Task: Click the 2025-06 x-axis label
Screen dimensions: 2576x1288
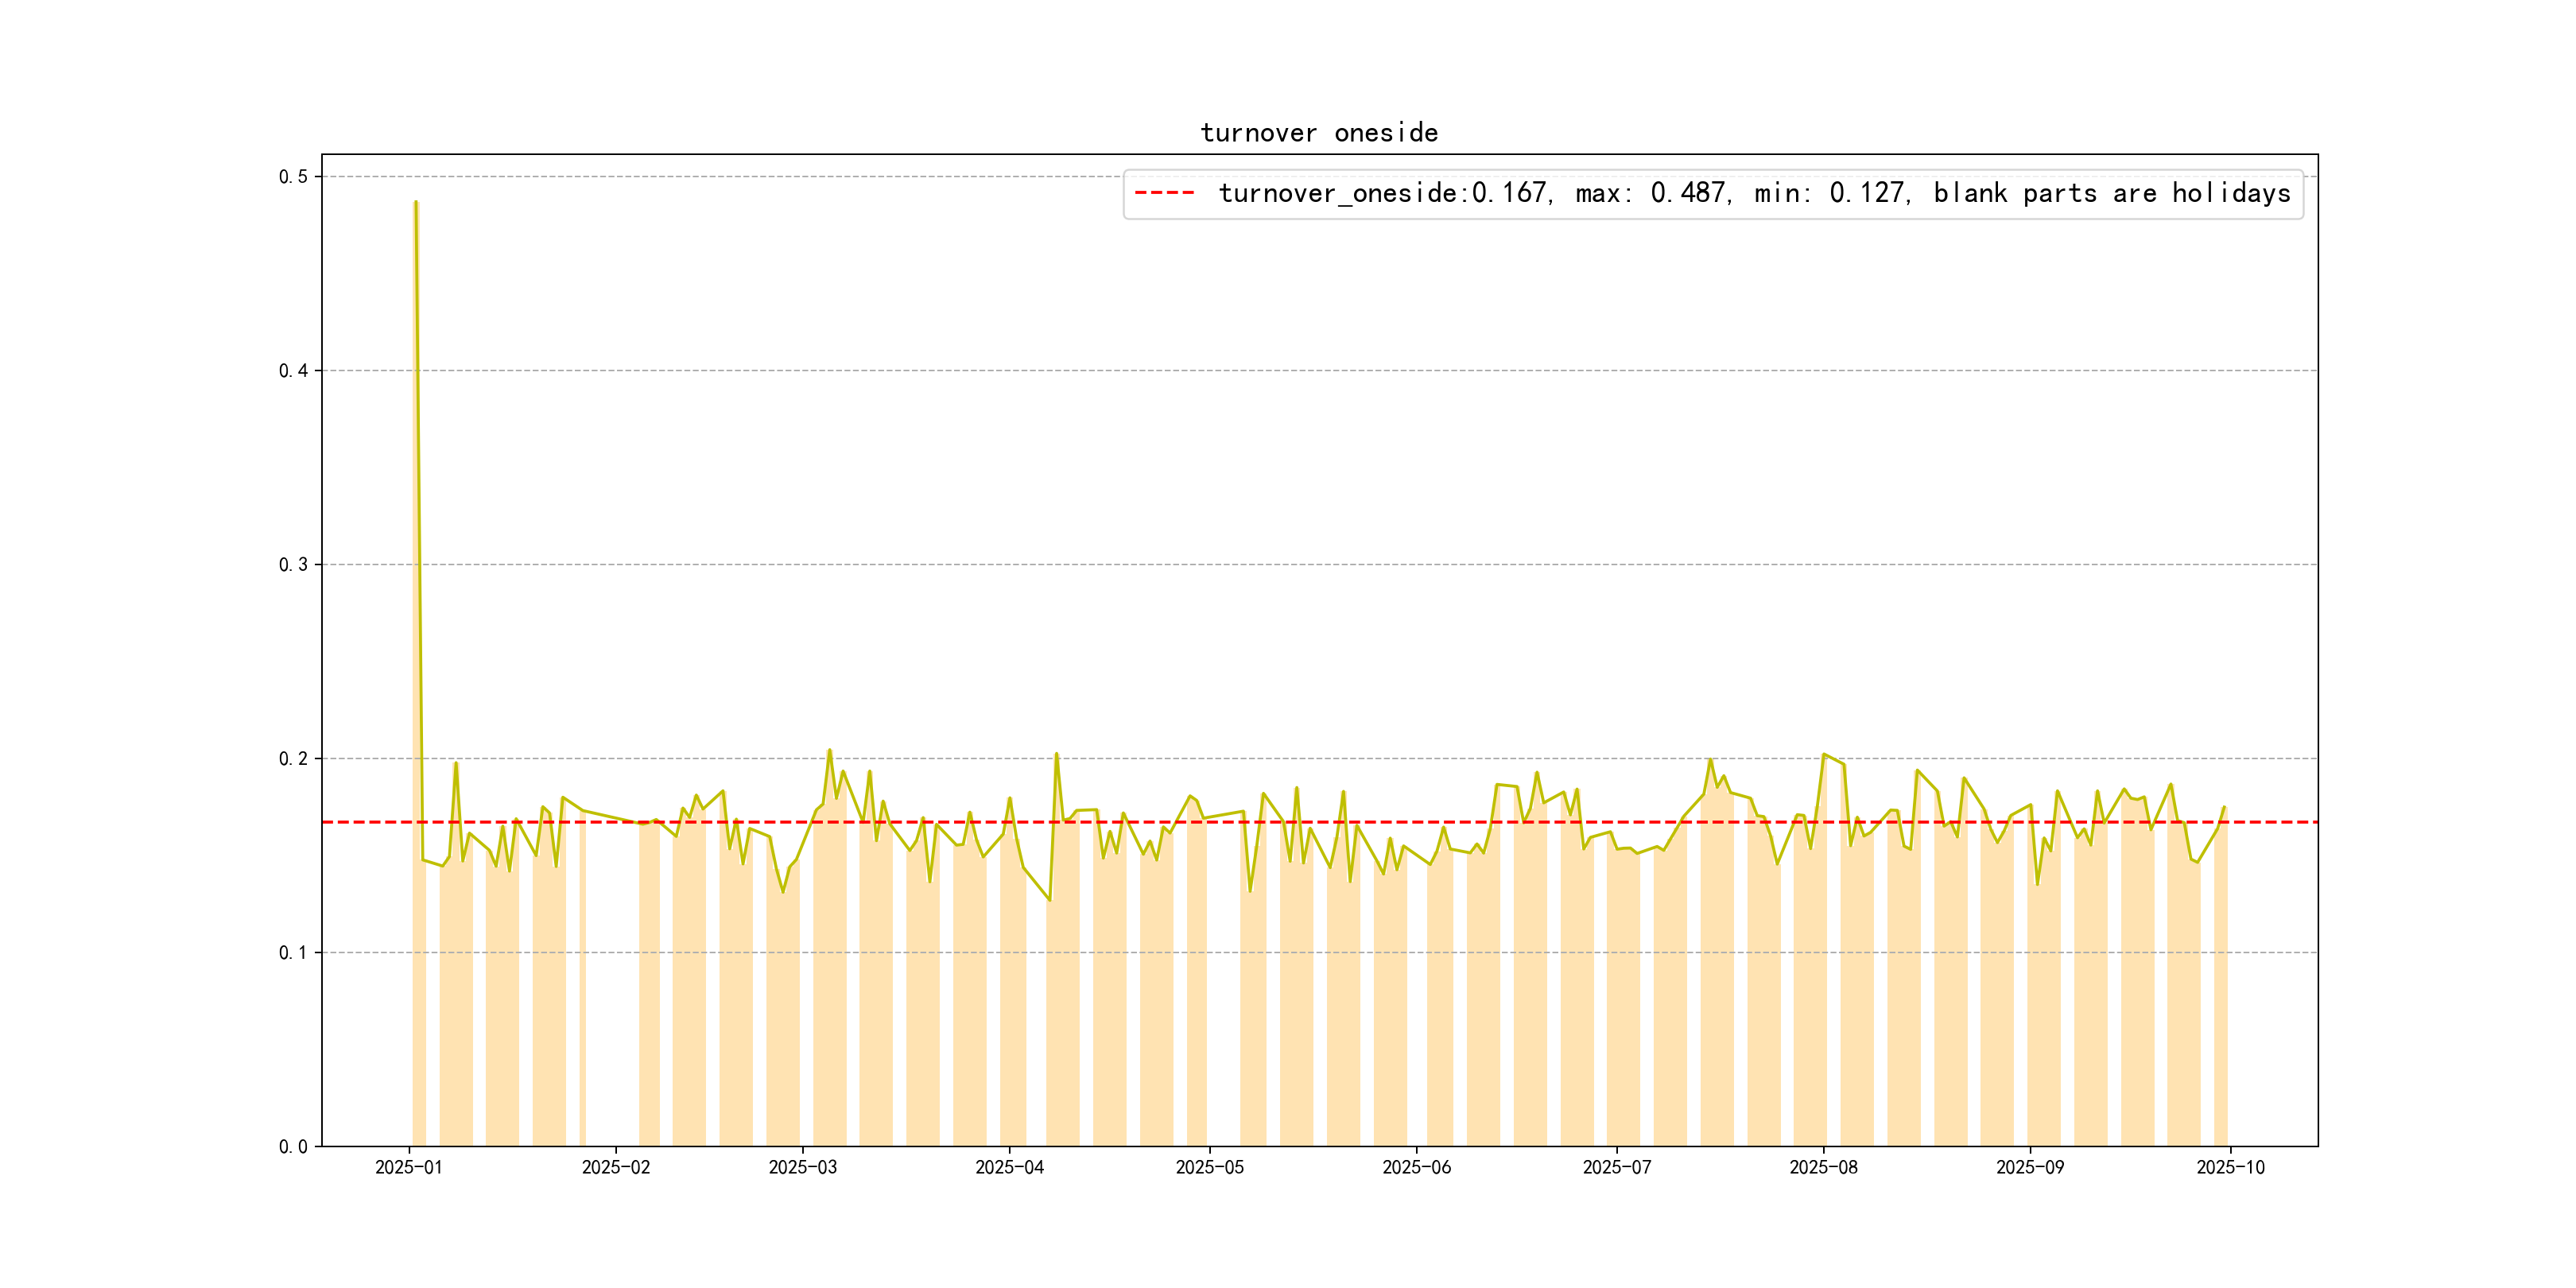Action: [1416, 1167]
